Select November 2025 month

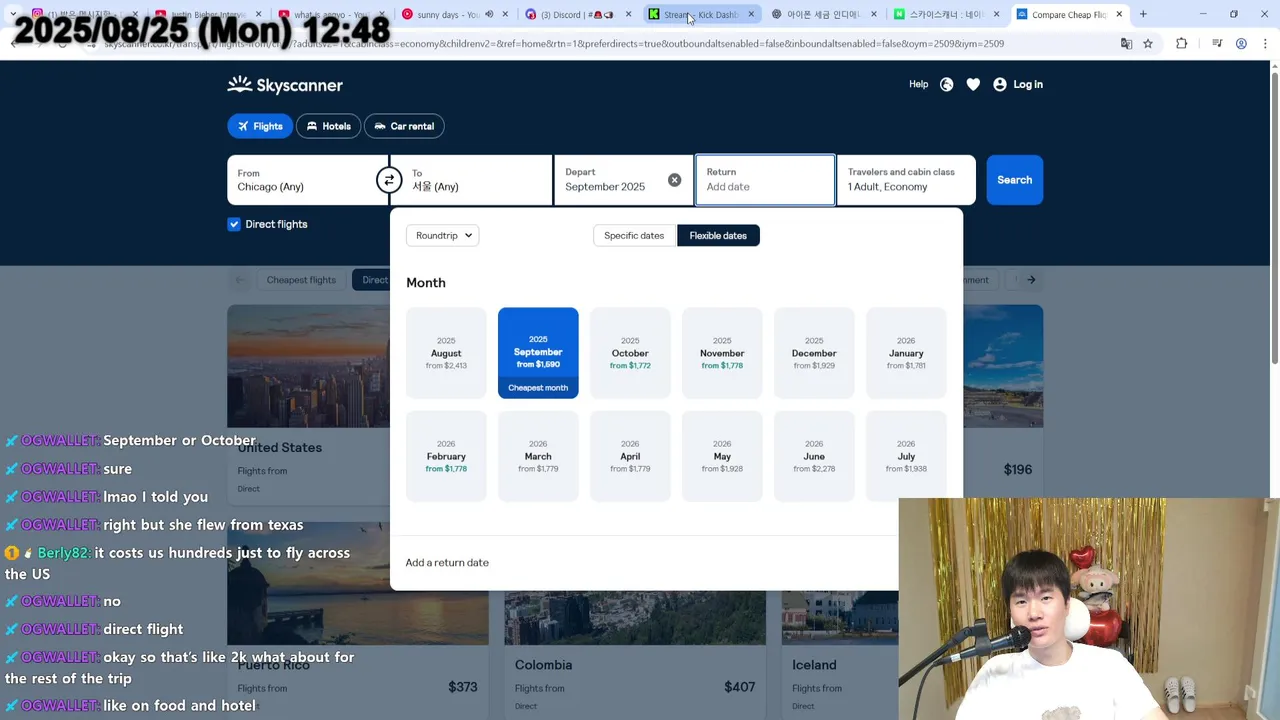coord(722,353)
